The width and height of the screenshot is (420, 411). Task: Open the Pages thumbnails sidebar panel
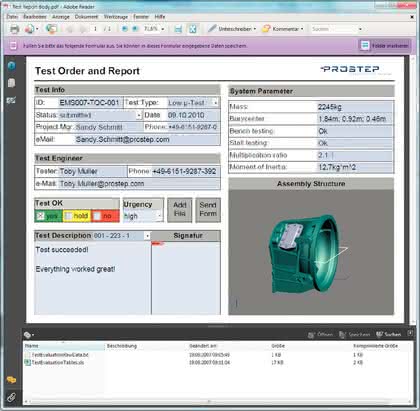(11, 83)
